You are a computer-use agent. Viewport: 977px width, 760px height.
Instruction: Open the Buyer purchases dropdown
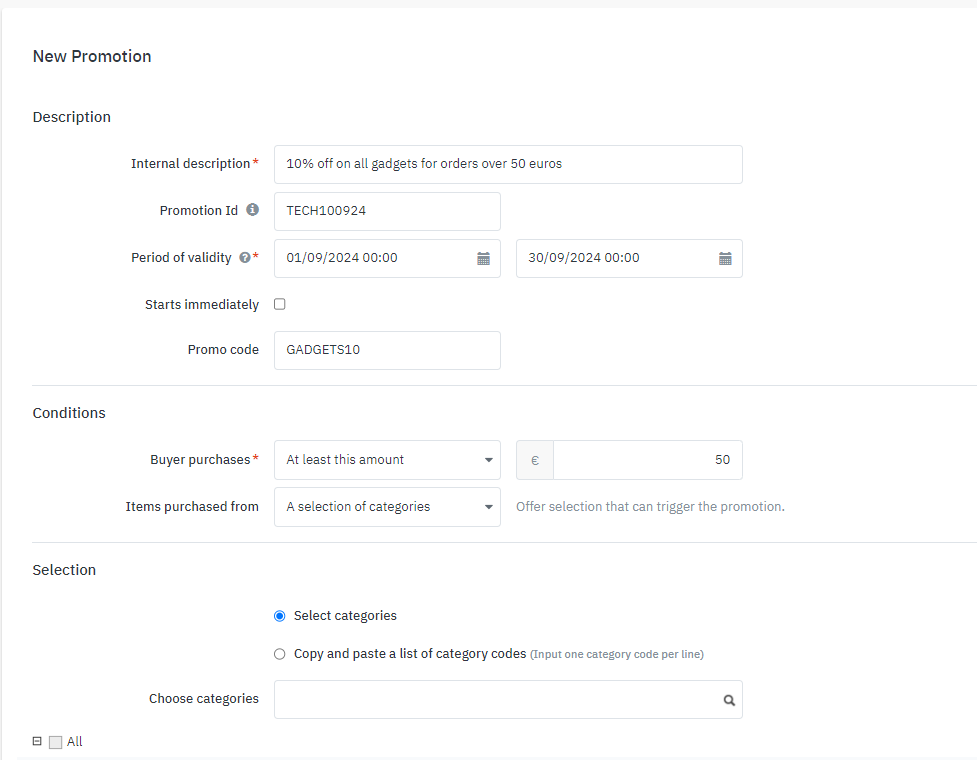tap(387, 460)
